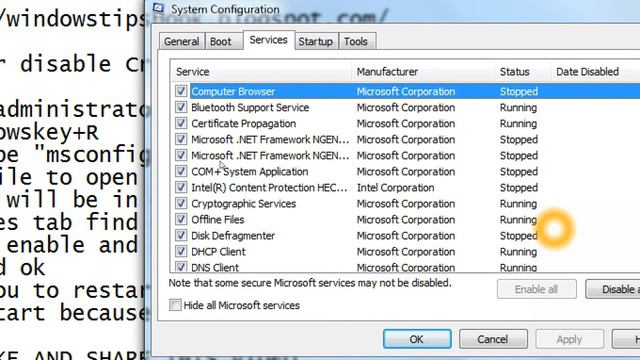Click Running status of Offline Files
This screenshot has width=640, height=360.
[518, 220]
